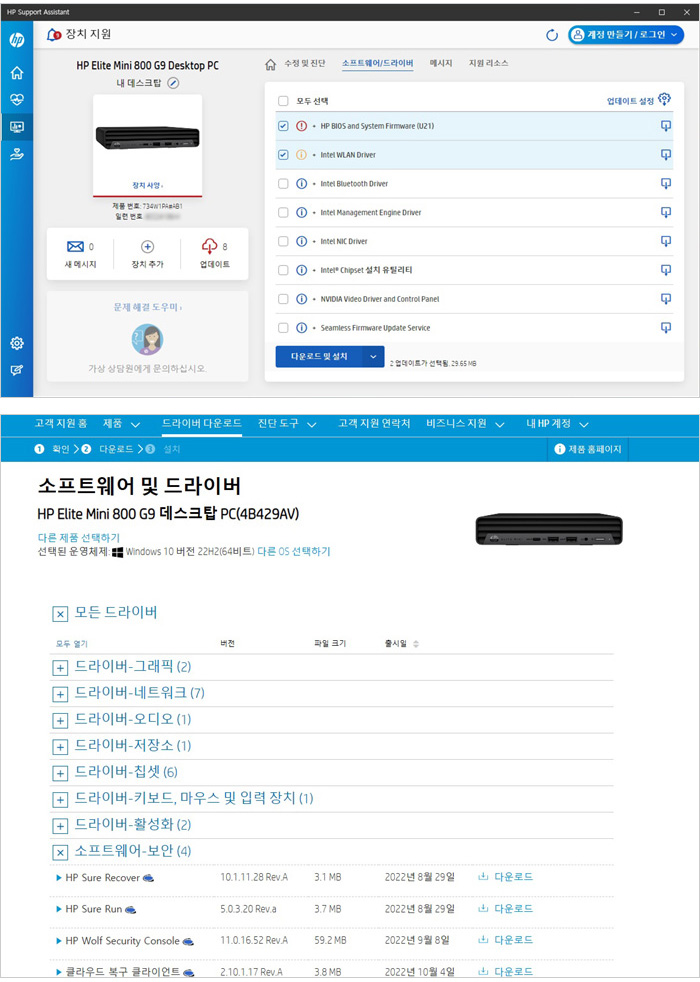This screenshot has height=982, width=700.
Task: Check the NVIDIA Video Driver checkbox
Action: (x=283, y=299)
